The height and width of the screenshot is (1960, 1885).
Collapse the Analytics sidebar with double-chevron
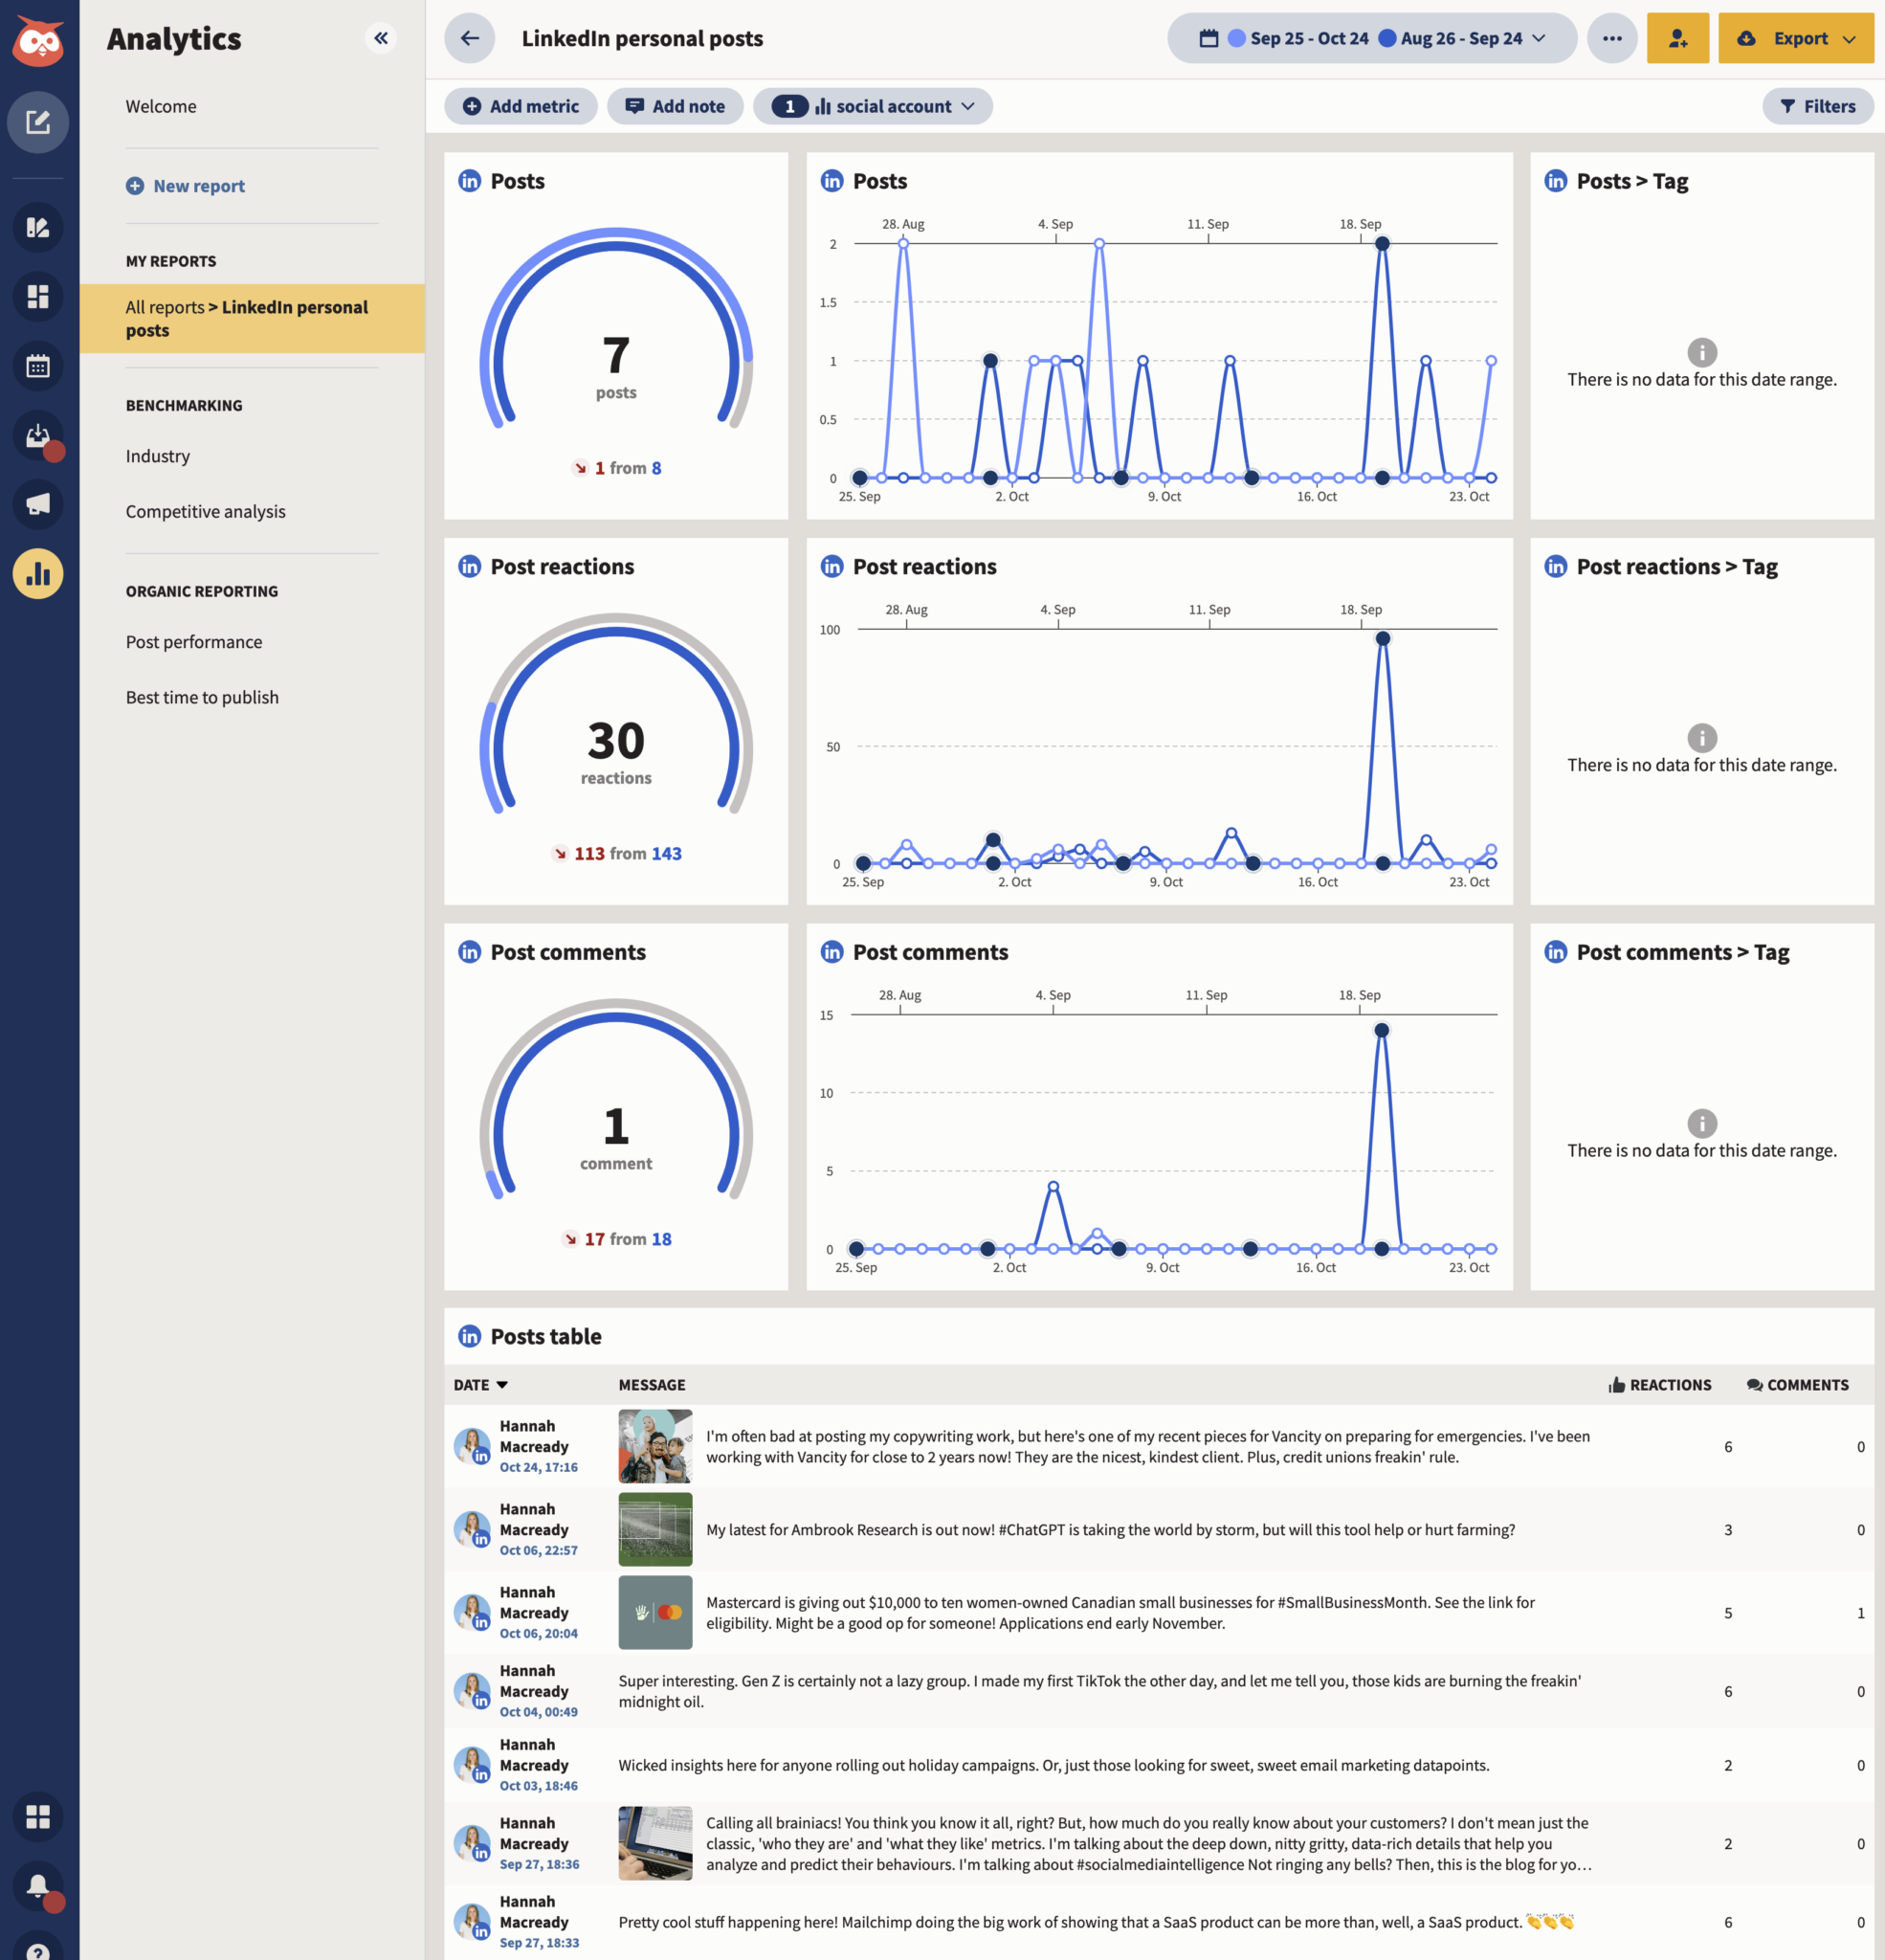380,38
